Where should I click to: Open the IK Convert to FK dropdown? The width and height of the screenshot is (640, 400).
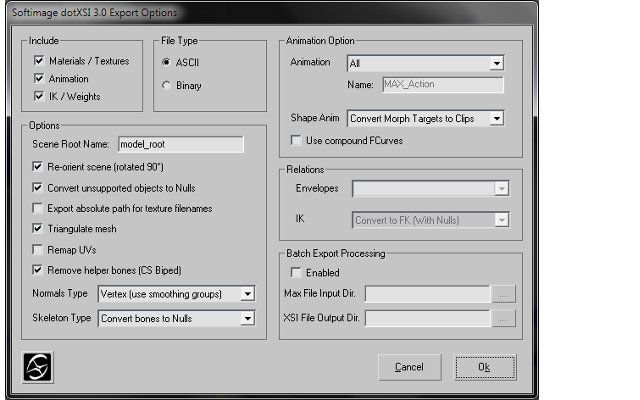pyautogui.click(x=431, y=220)
